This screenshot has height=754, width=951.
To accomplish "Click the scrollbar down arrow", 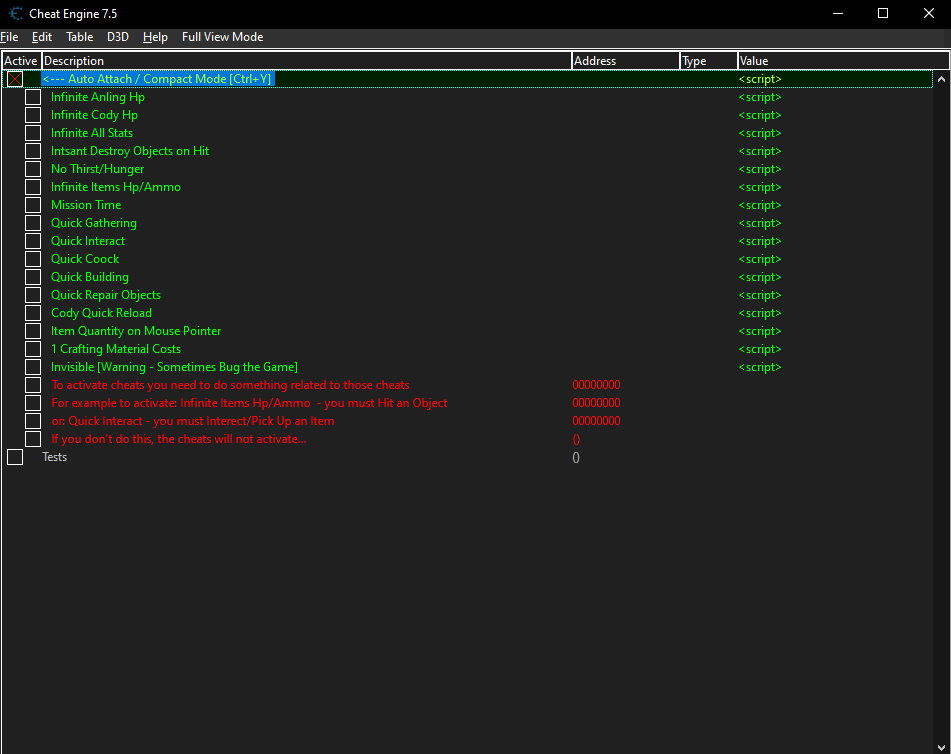I will (x=941, y=747).
